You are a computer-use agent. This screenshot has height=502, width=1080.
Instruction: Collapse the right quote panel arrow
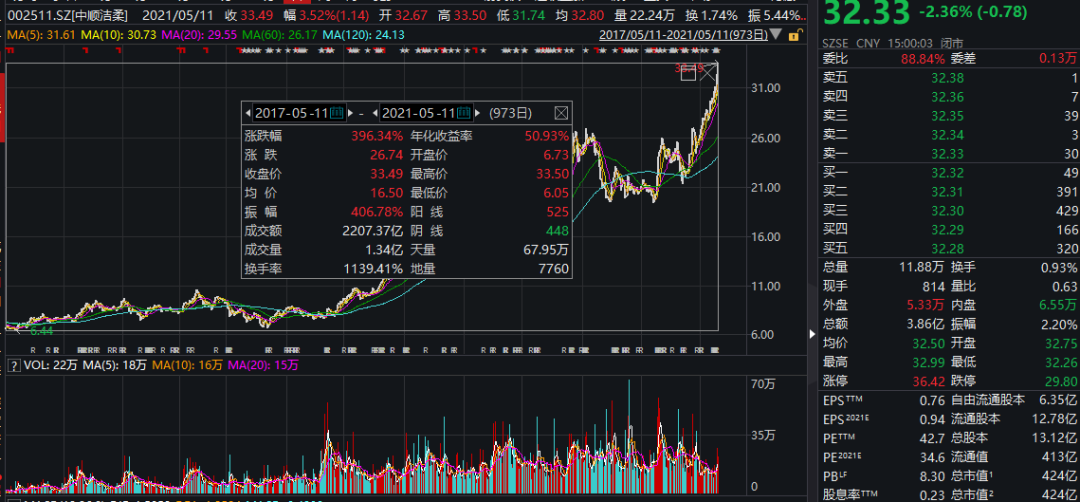pos(810,334)
